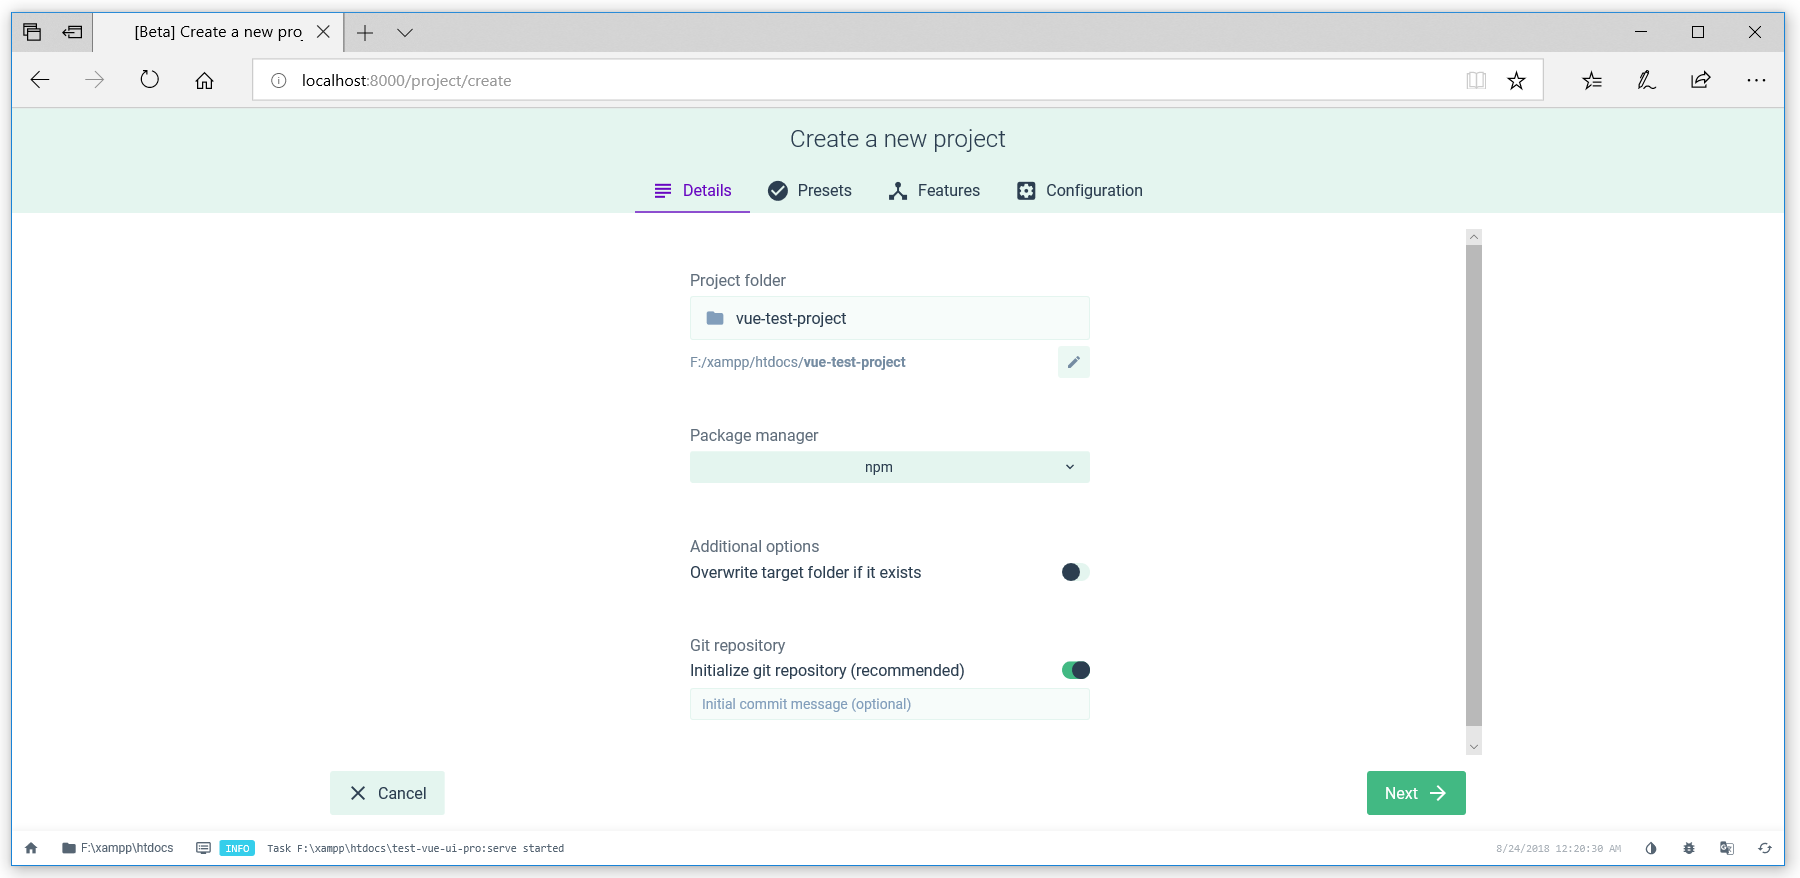The width and height of the screenshot is (1800, 878).
Task: Open reading view book icon
Action: tap(1476, 80)
